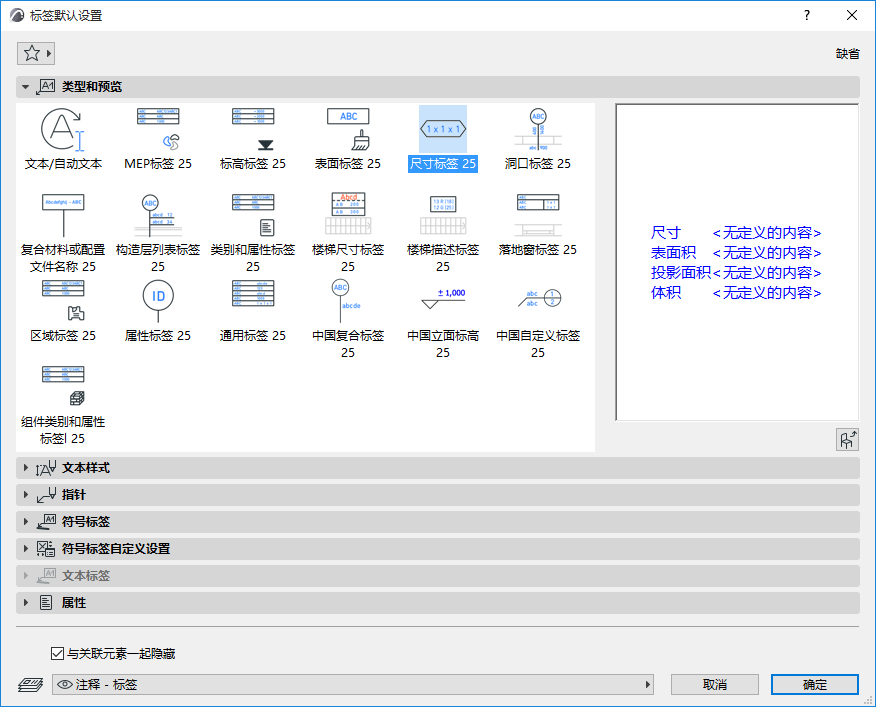Toggle 与关联元素一起隐藏 checkbox
876x707 pixels.
[x=57, y=653]
